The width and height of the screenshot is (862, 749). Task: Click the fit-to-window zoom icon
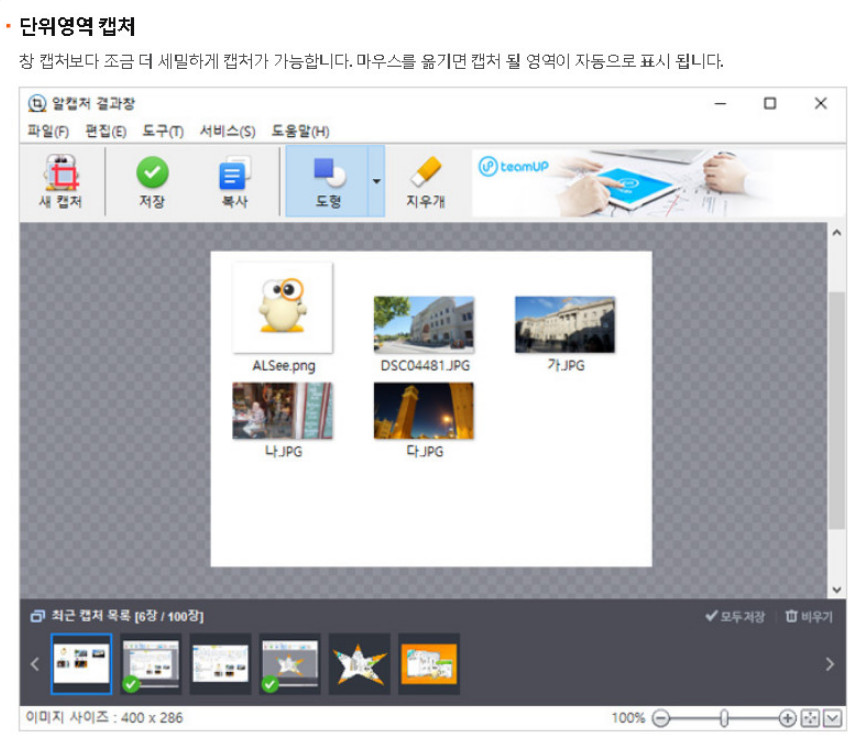(x=810, y=718)
